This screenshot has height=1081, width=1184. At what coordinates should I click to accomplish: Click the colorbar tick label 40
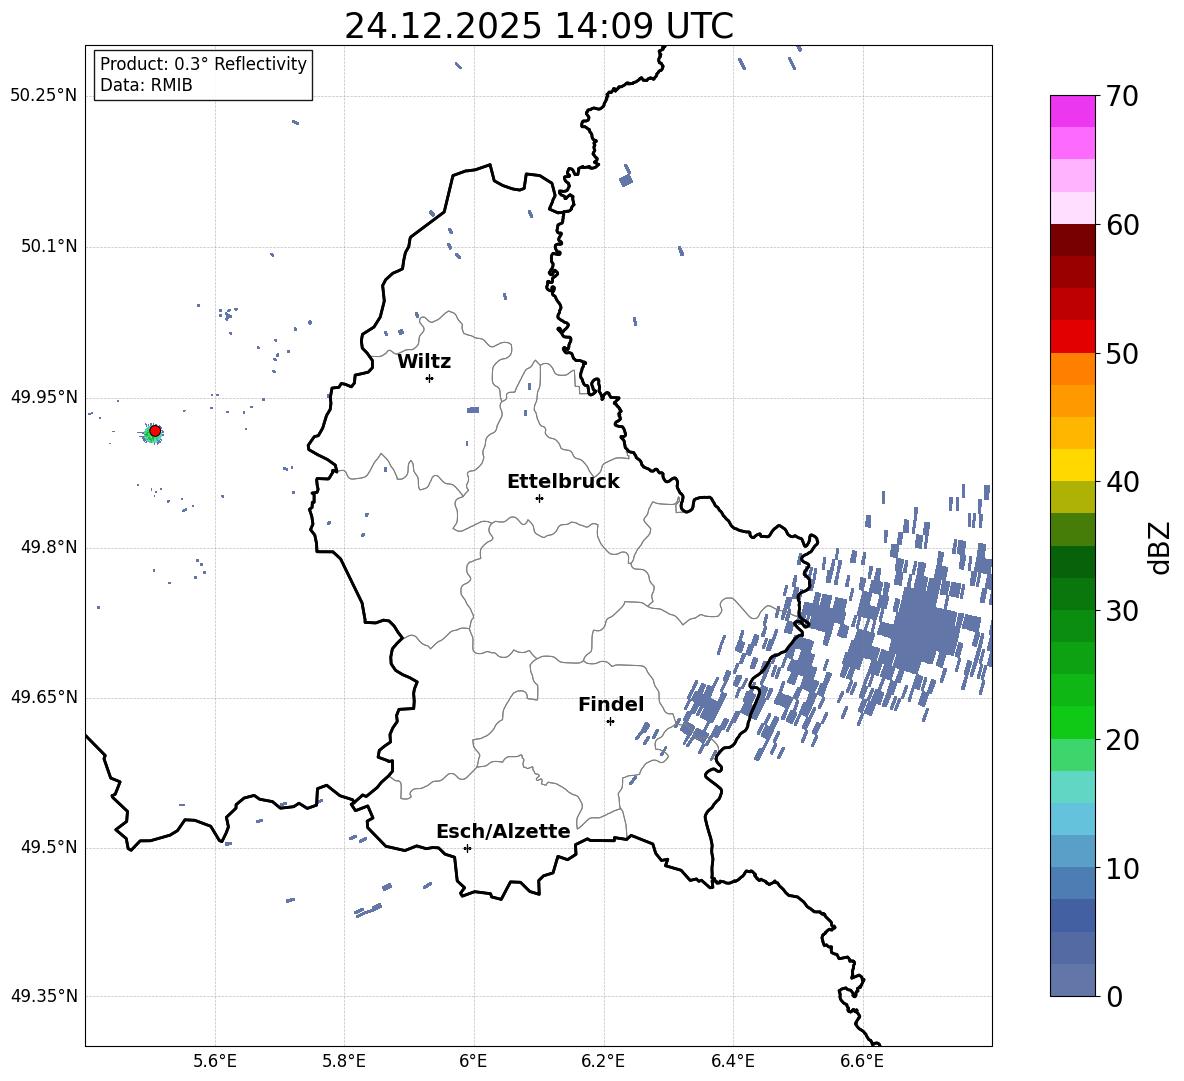pyautogui.click(x=1121, y=482)
